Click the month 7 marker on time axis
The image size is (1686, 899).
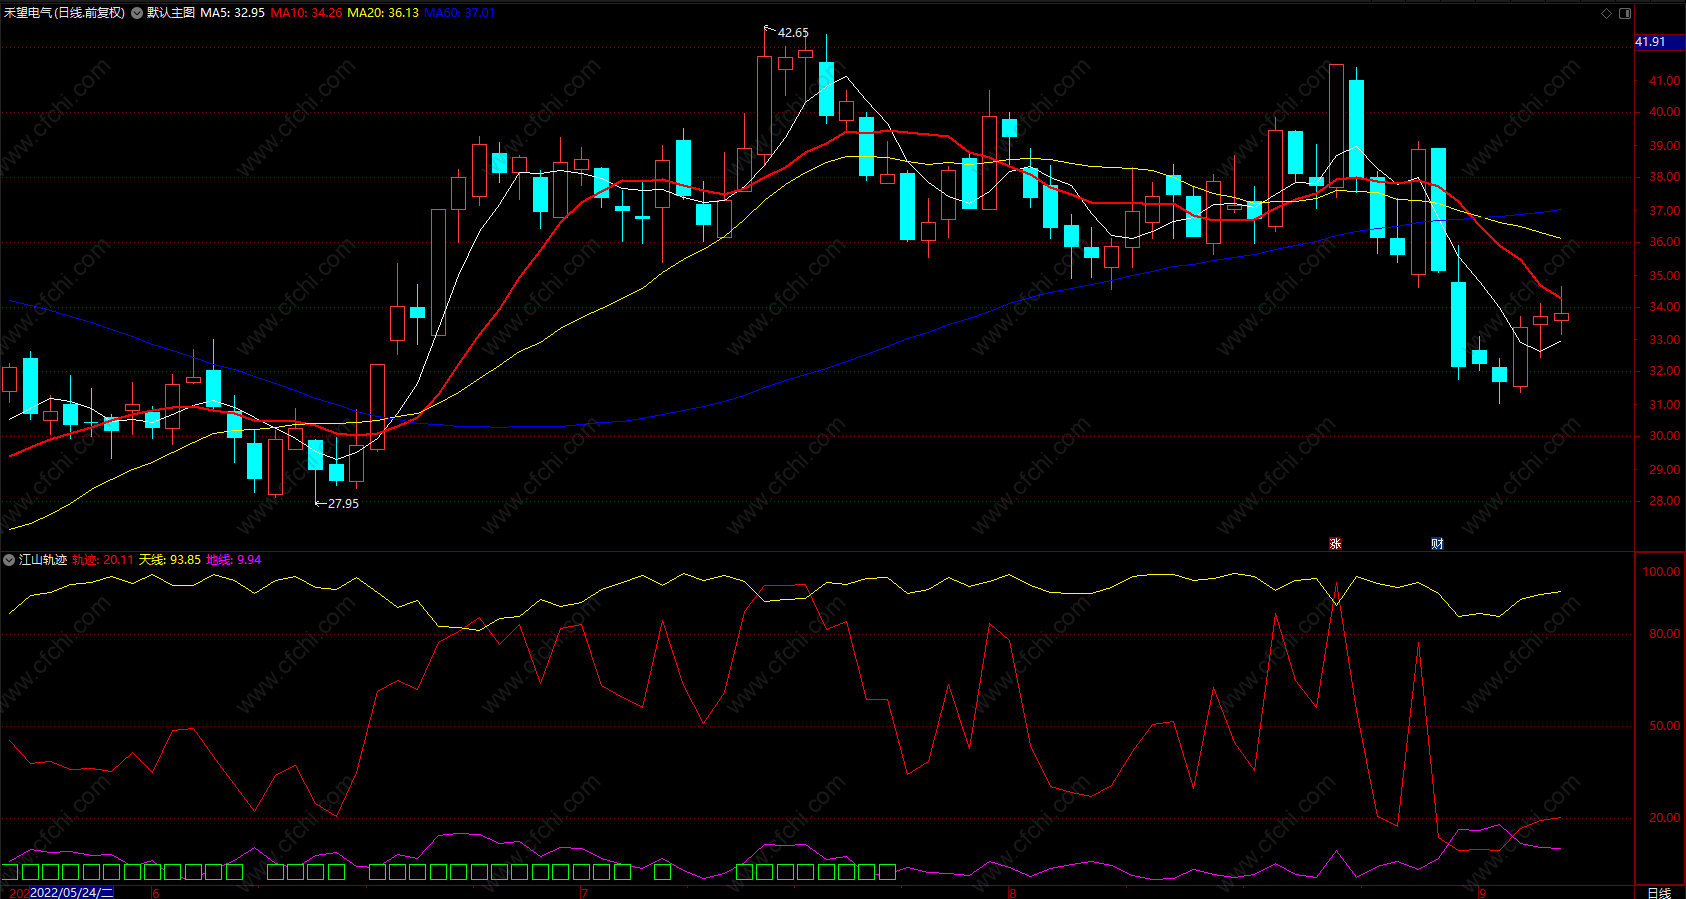584,893
